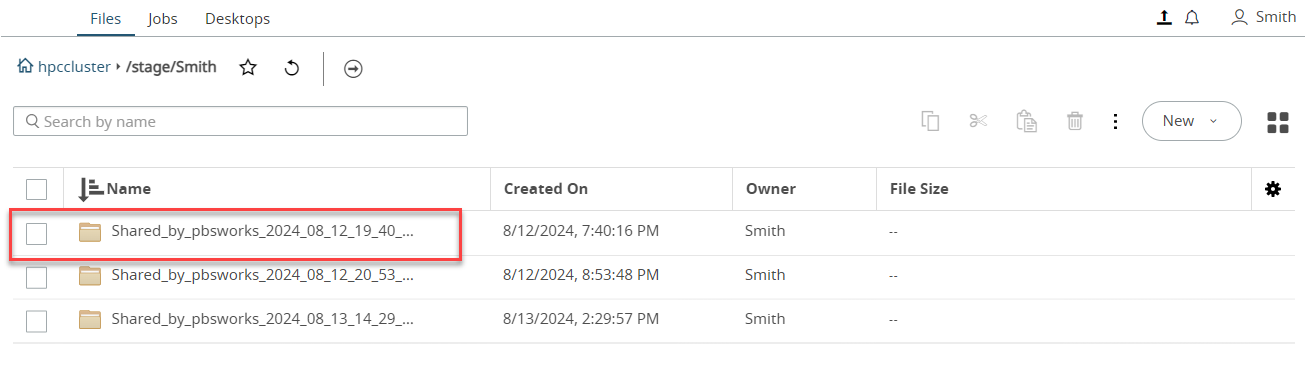Image resolution: width=1305 pixels, height=382 pixels.
Task: Click the paste clipboard icon
Action: pos(1026,121)
